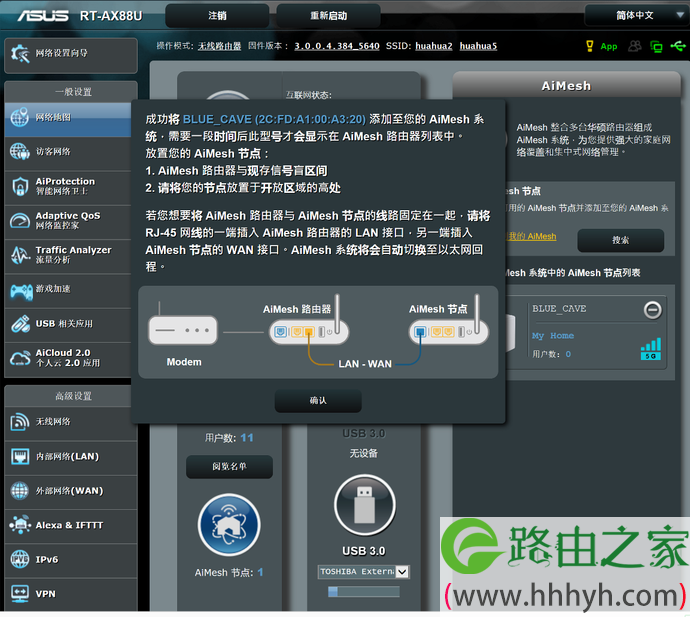Image resolution: width=690 pixels, height=617 pixels.
Task: Click the huahua2 SSID link
Action: click(433, 46)
